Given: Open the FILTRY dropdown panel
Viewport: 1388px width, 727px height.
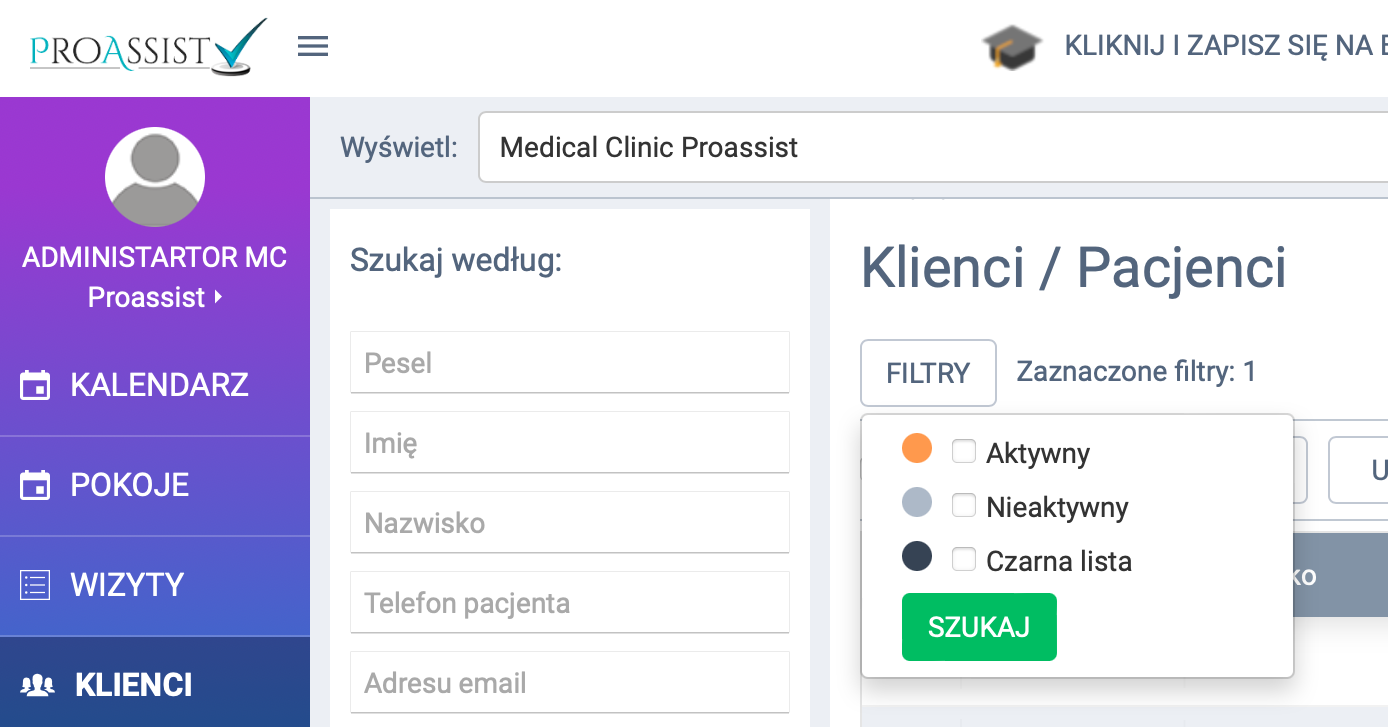Looking at the screenshot, I should (927, 372).
